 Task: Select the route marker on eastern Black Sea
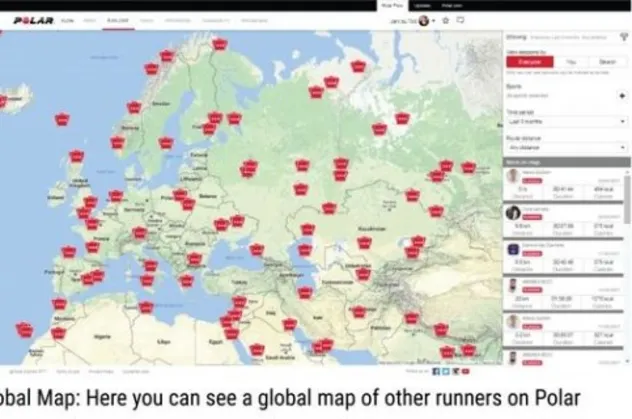257,250
